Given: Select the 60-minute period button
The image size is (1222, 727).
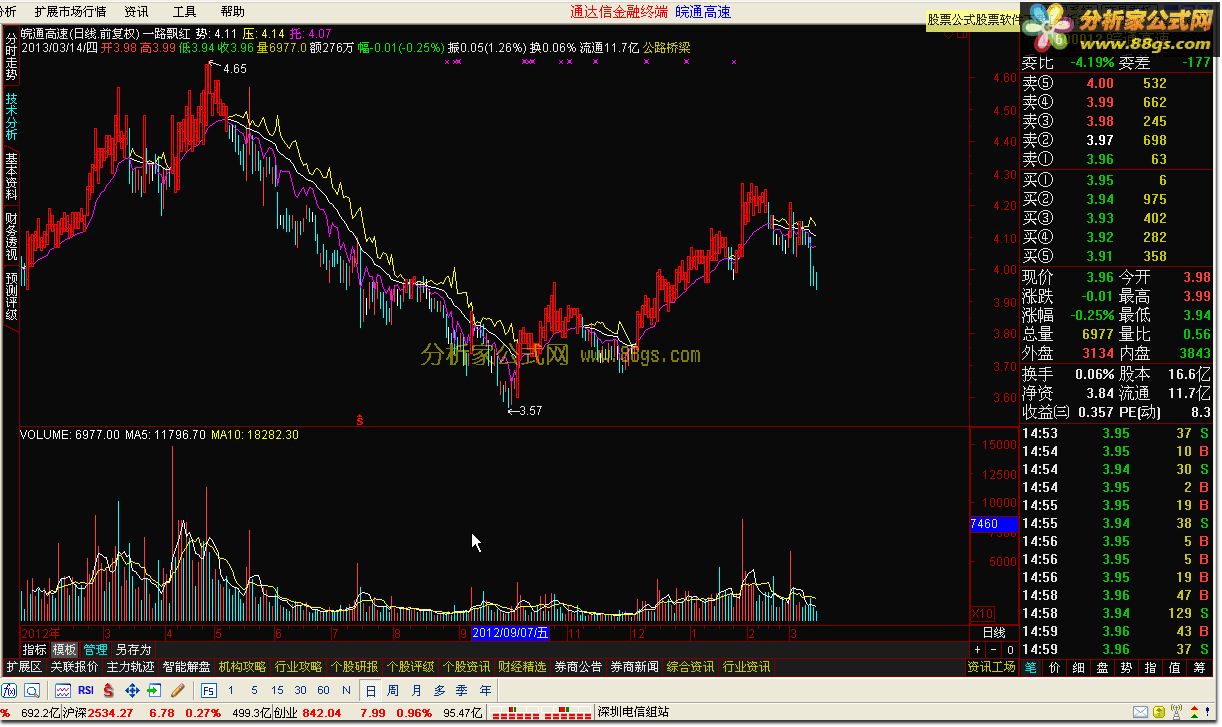Looking at the screenshot, I should pyautogui.click(x=323, y=690).
